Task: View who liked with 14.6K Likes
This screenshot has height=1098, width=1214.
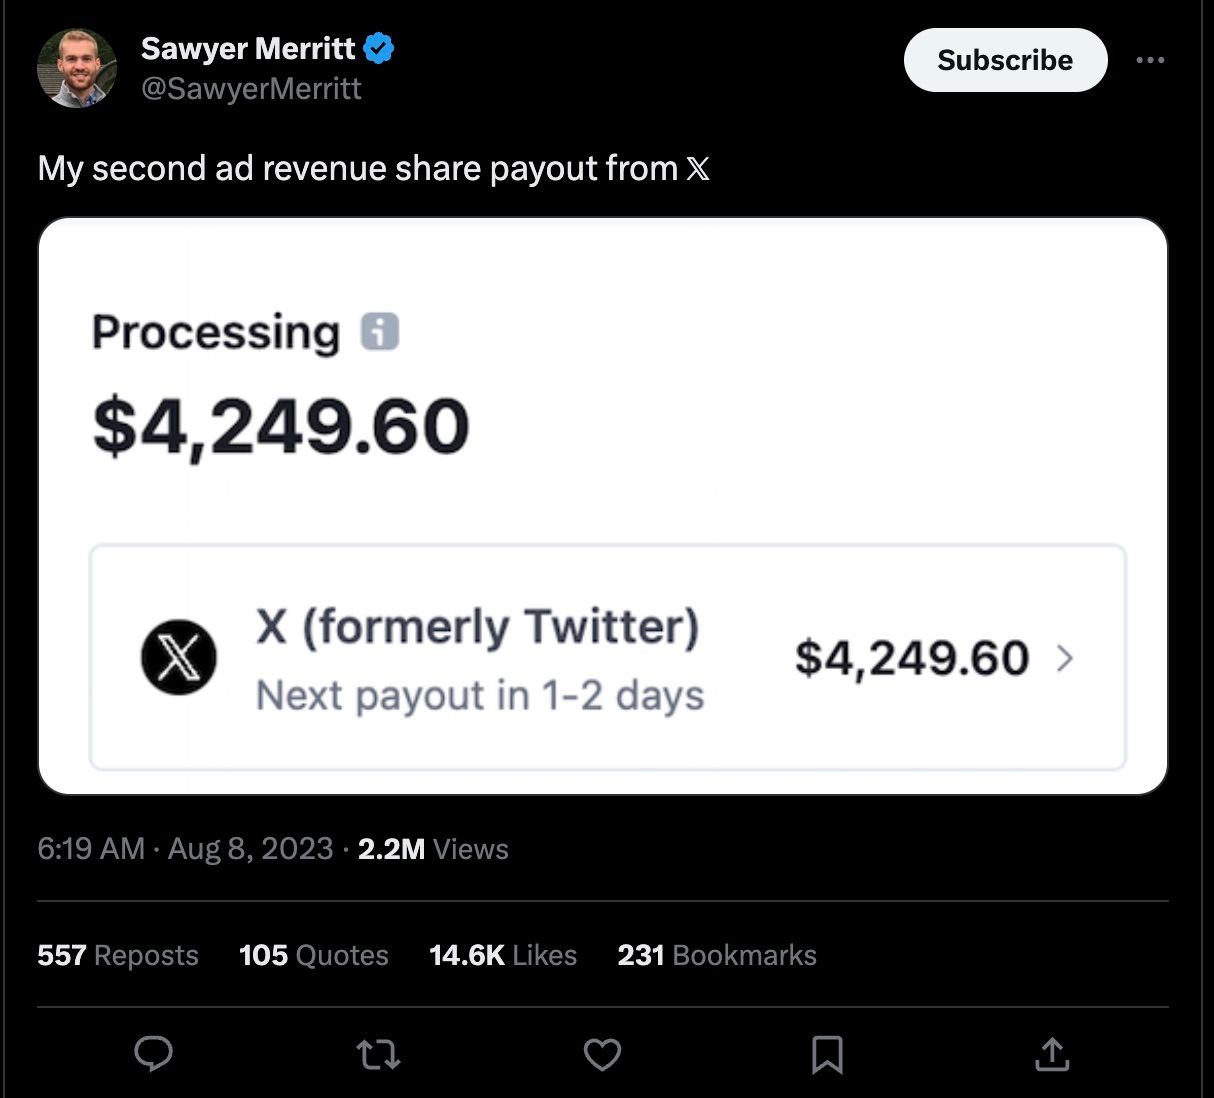Action: click(x=503, y=955)
